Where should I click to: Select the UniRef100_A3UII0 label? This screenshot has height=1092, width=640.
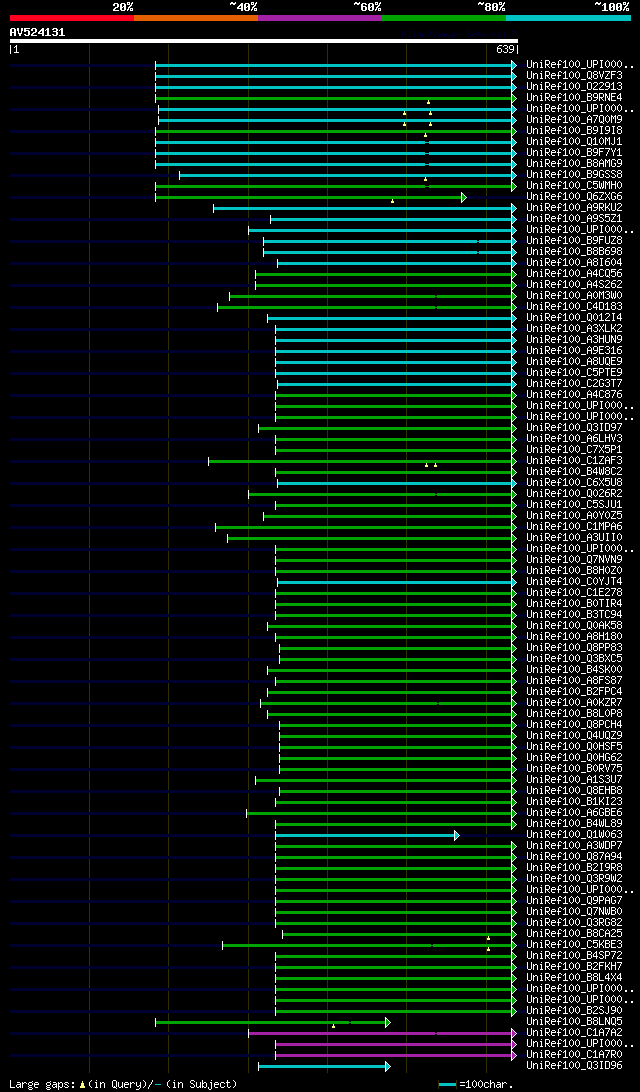click(575, 538)
